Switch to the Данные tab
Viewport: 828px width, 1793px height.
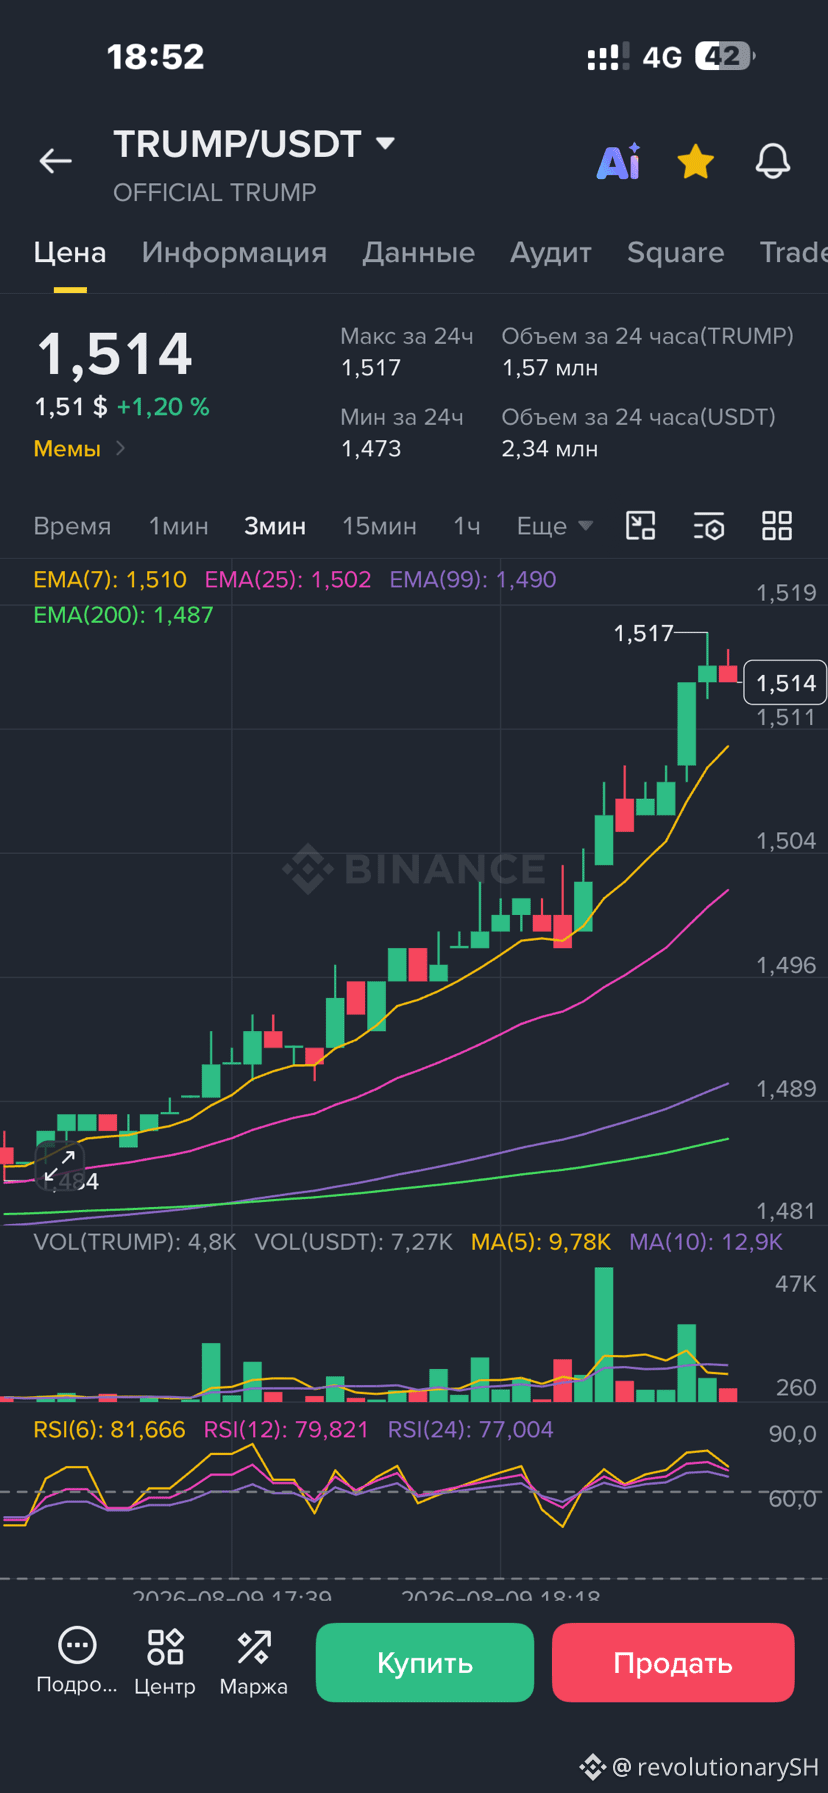pyautogui.click(x=418, y=252)
